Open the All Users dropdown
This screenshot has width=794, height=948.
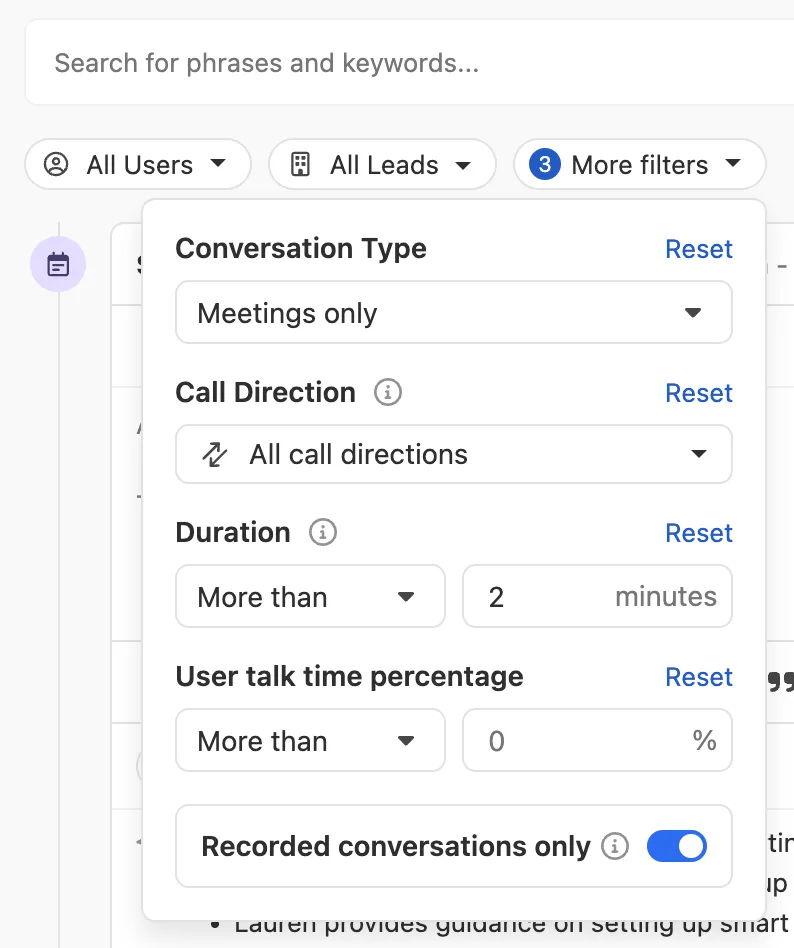pos(138,164)
